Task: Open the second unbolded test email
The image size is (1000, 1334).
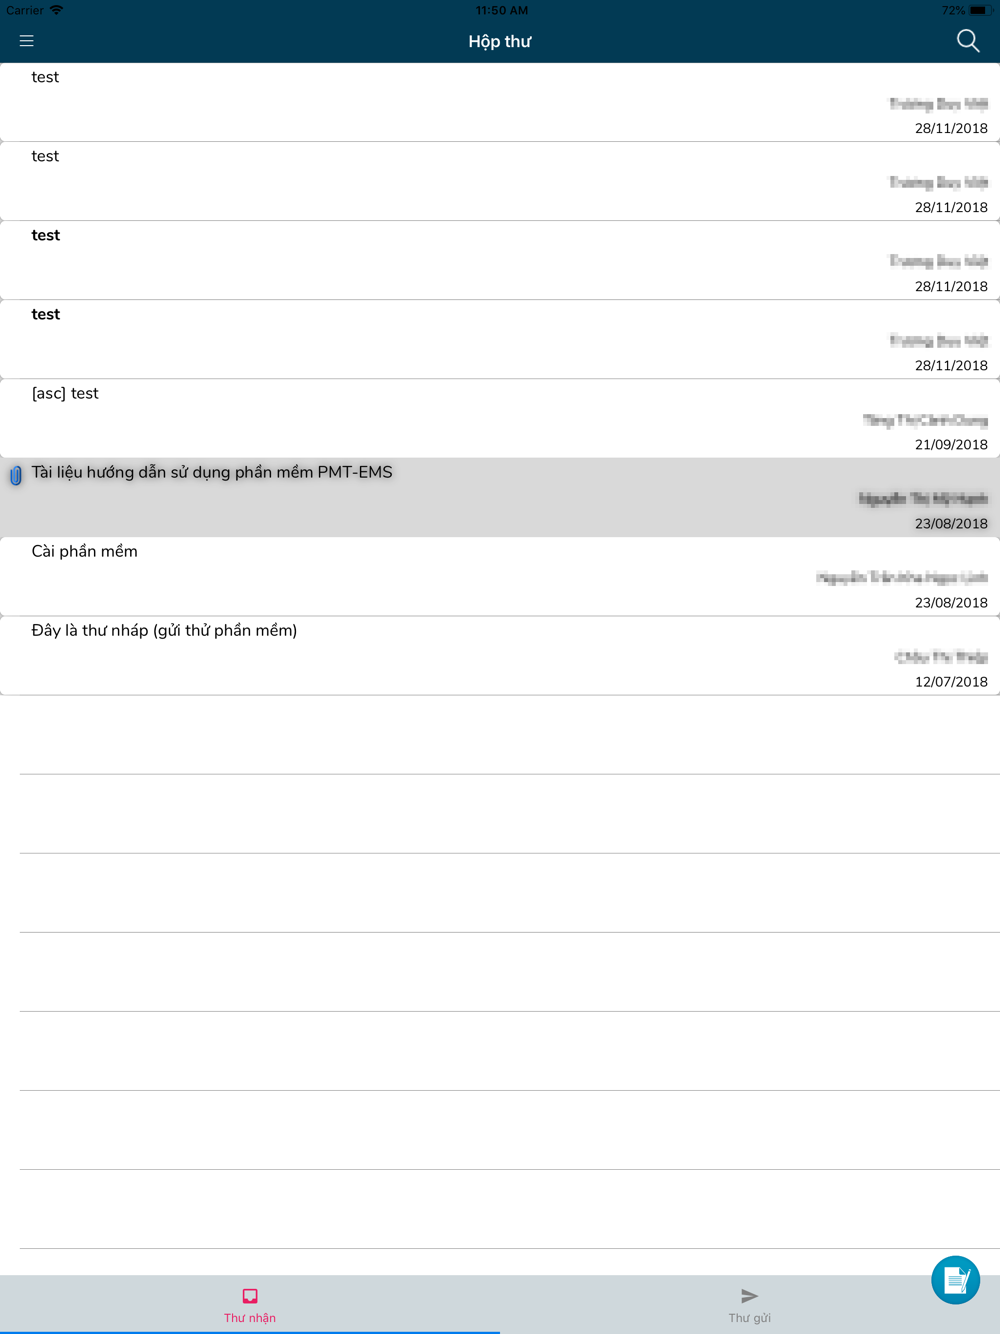Action: point(500,181)
